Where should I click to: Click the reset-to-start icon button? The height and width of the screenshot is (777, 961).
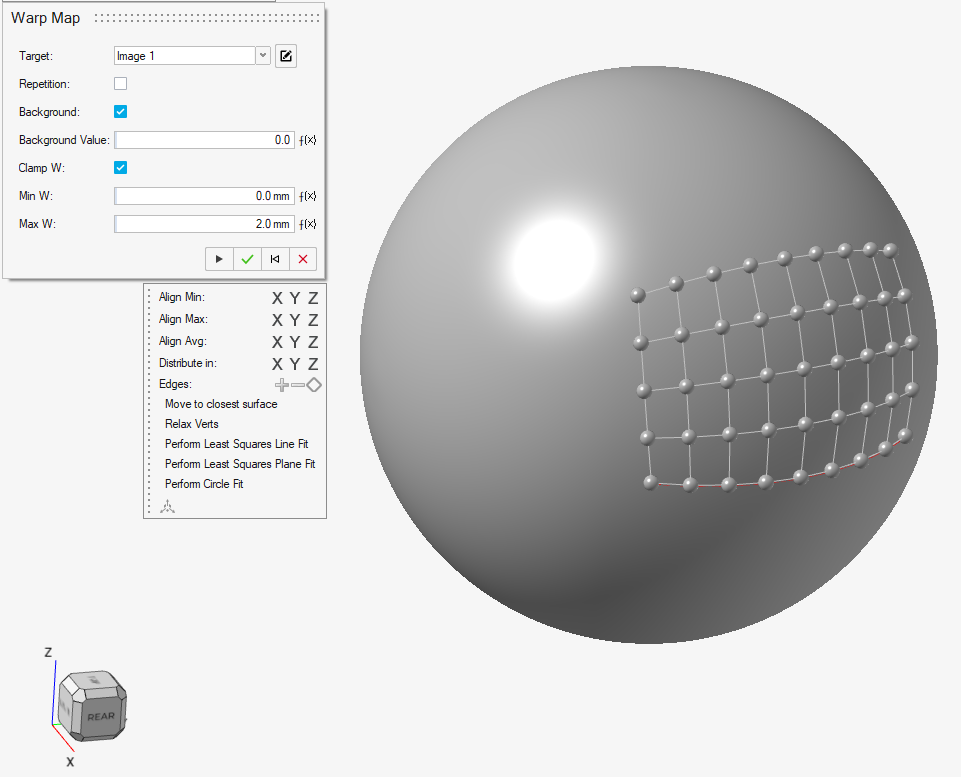[275, 259]
